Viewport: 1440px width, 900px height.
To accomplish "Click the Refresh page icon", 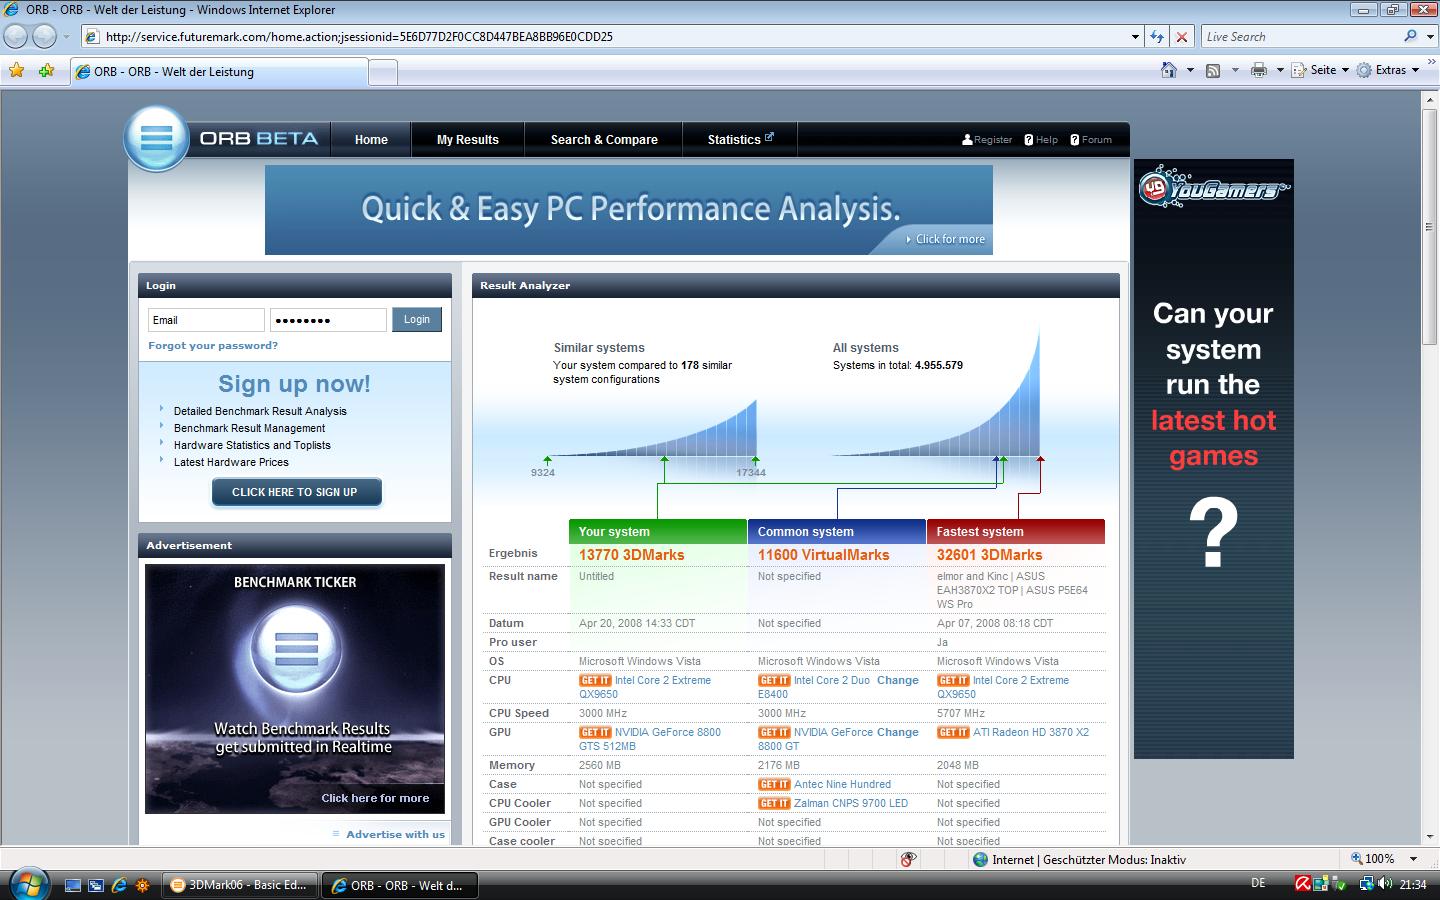I will 1157,37.
